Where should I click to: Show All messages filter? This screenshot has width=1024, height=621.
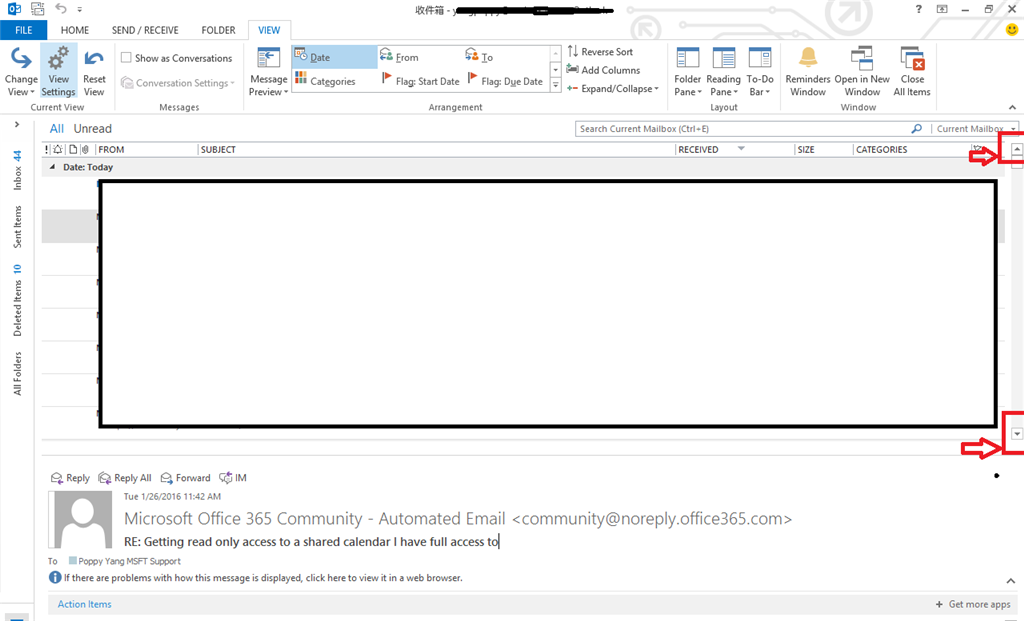pos(57,129)
